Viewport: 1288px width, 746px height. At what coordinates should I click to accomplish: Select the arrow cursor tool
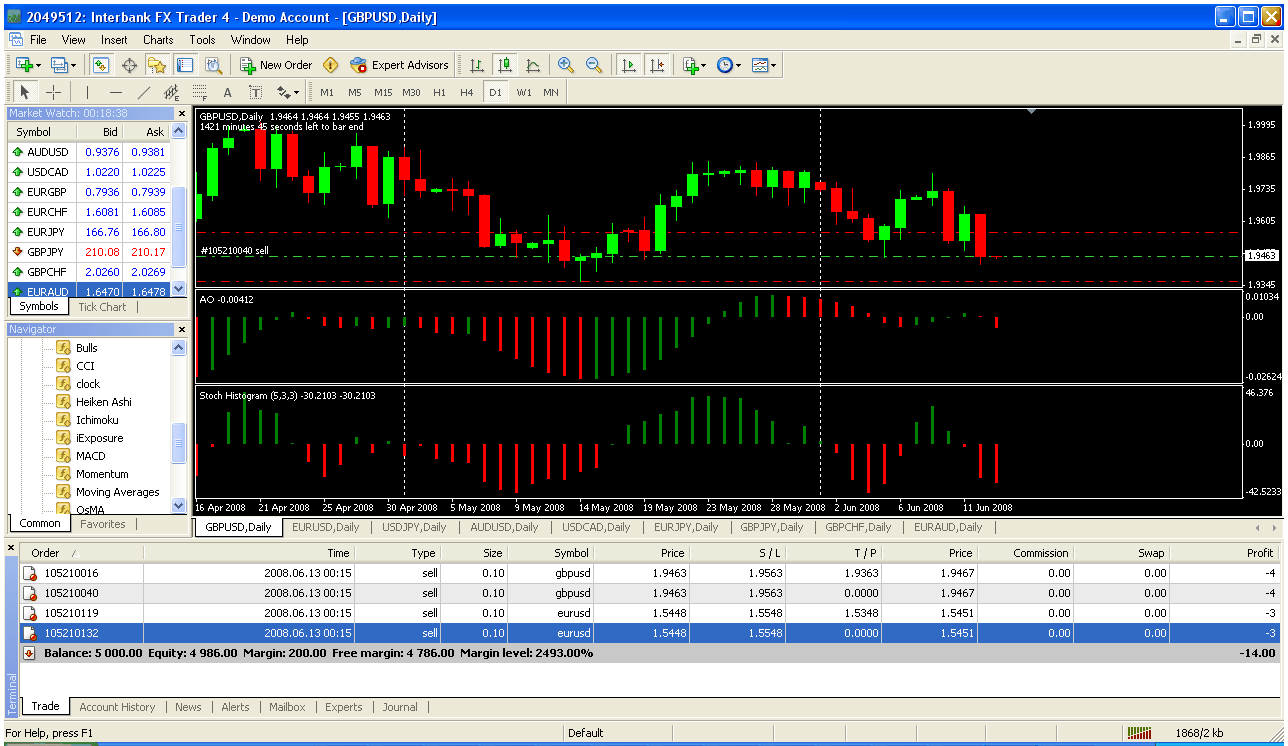click(25, 92)
